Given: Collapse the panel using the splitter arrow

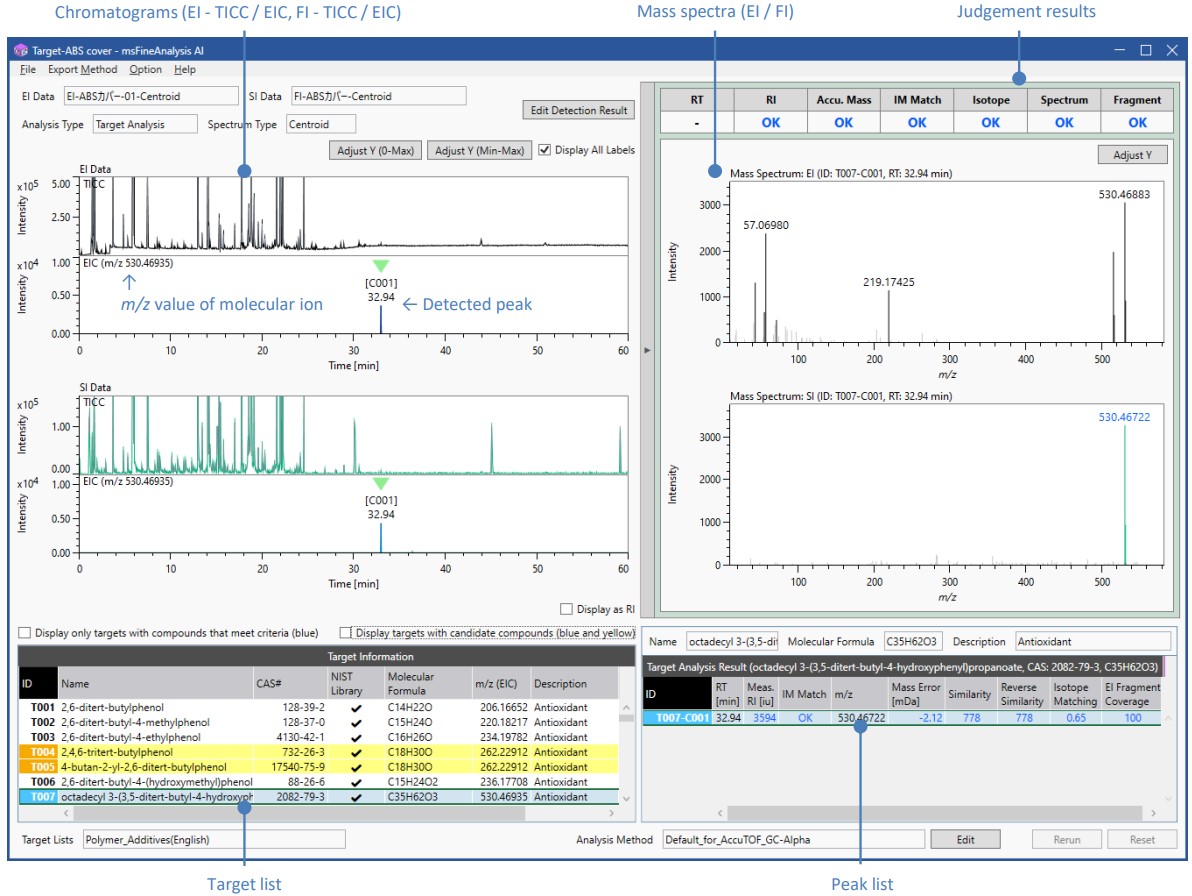Looking at the screenshot, I should coord(646,350).
